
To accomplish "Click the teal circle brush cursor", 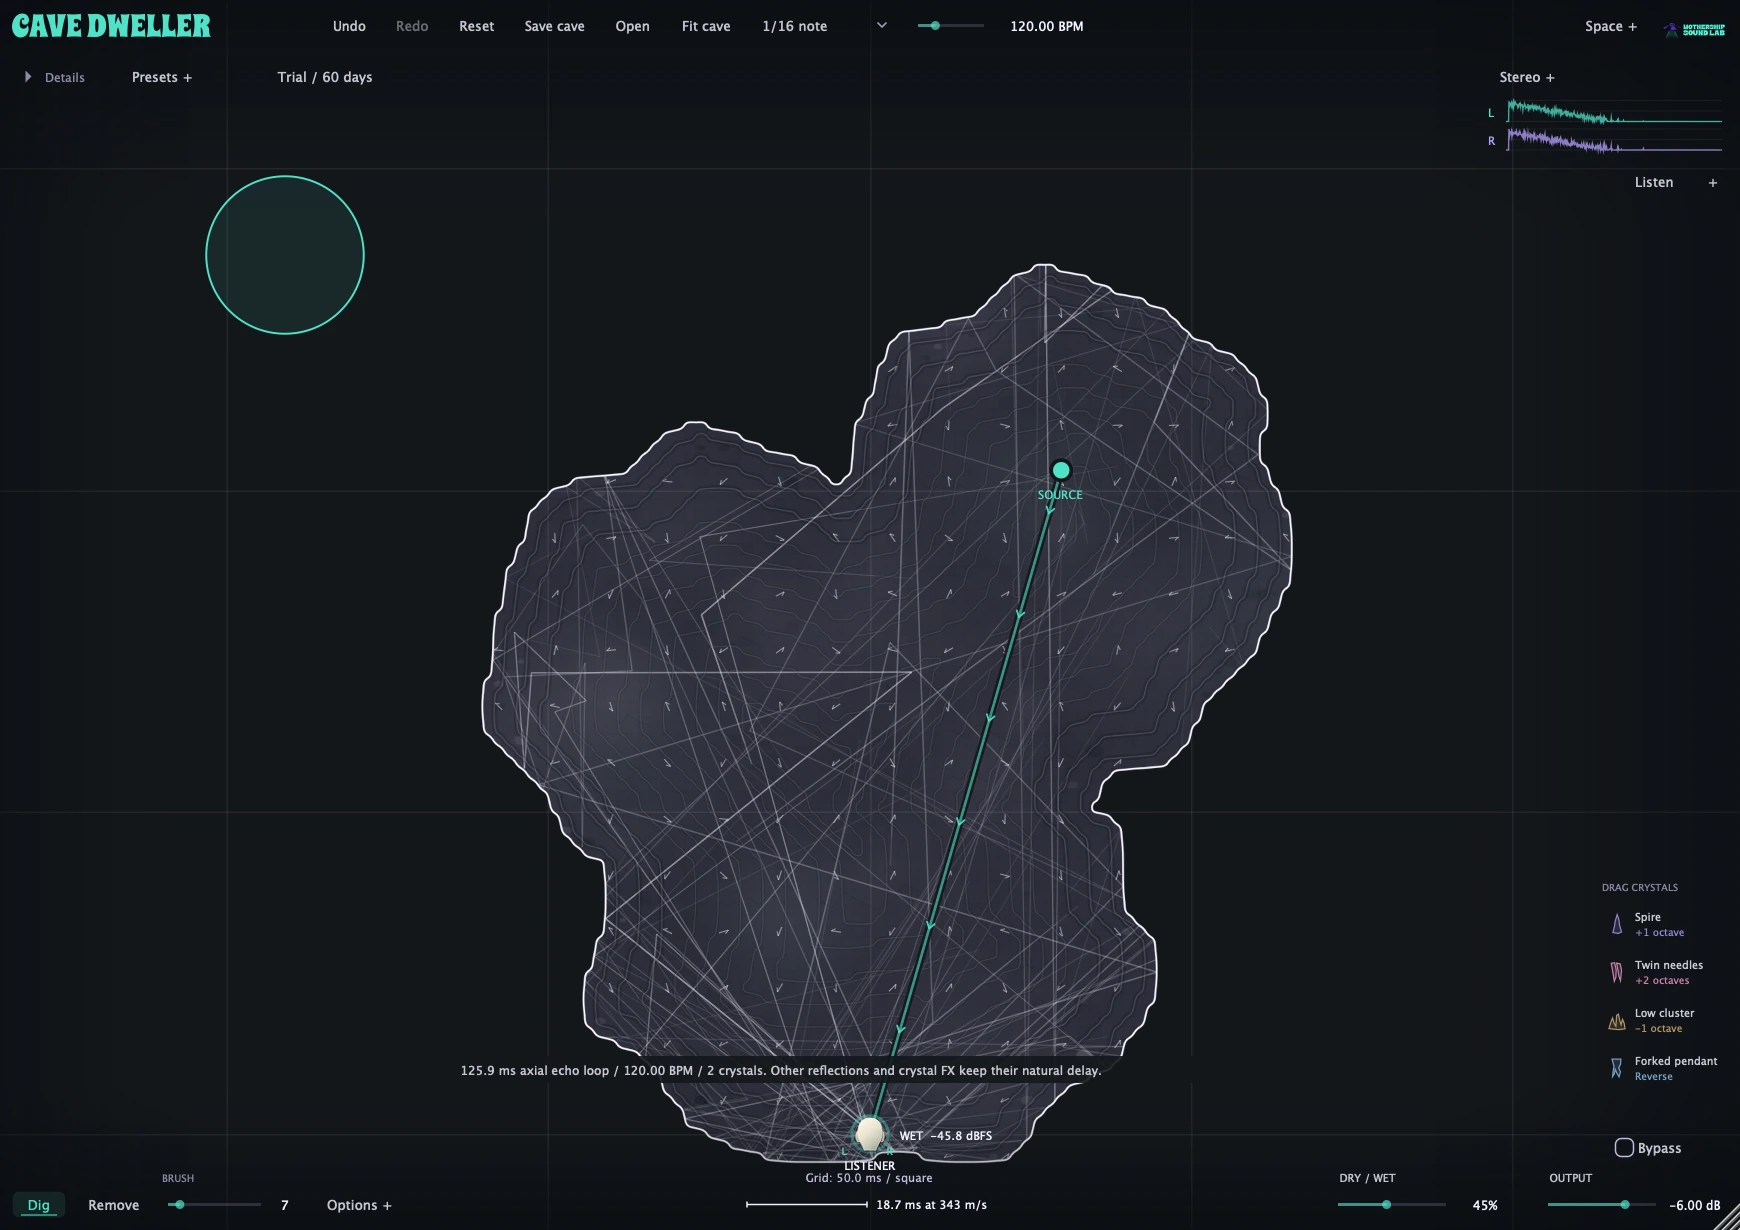I will pos(285,255).
